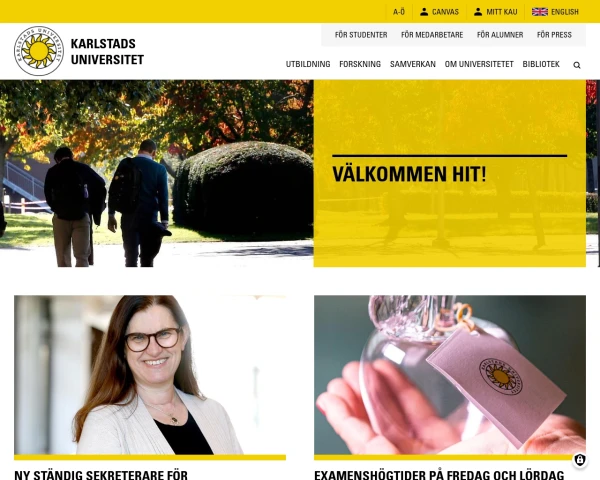
Task: Open the För Studenter tab
Action: (361, 35)
